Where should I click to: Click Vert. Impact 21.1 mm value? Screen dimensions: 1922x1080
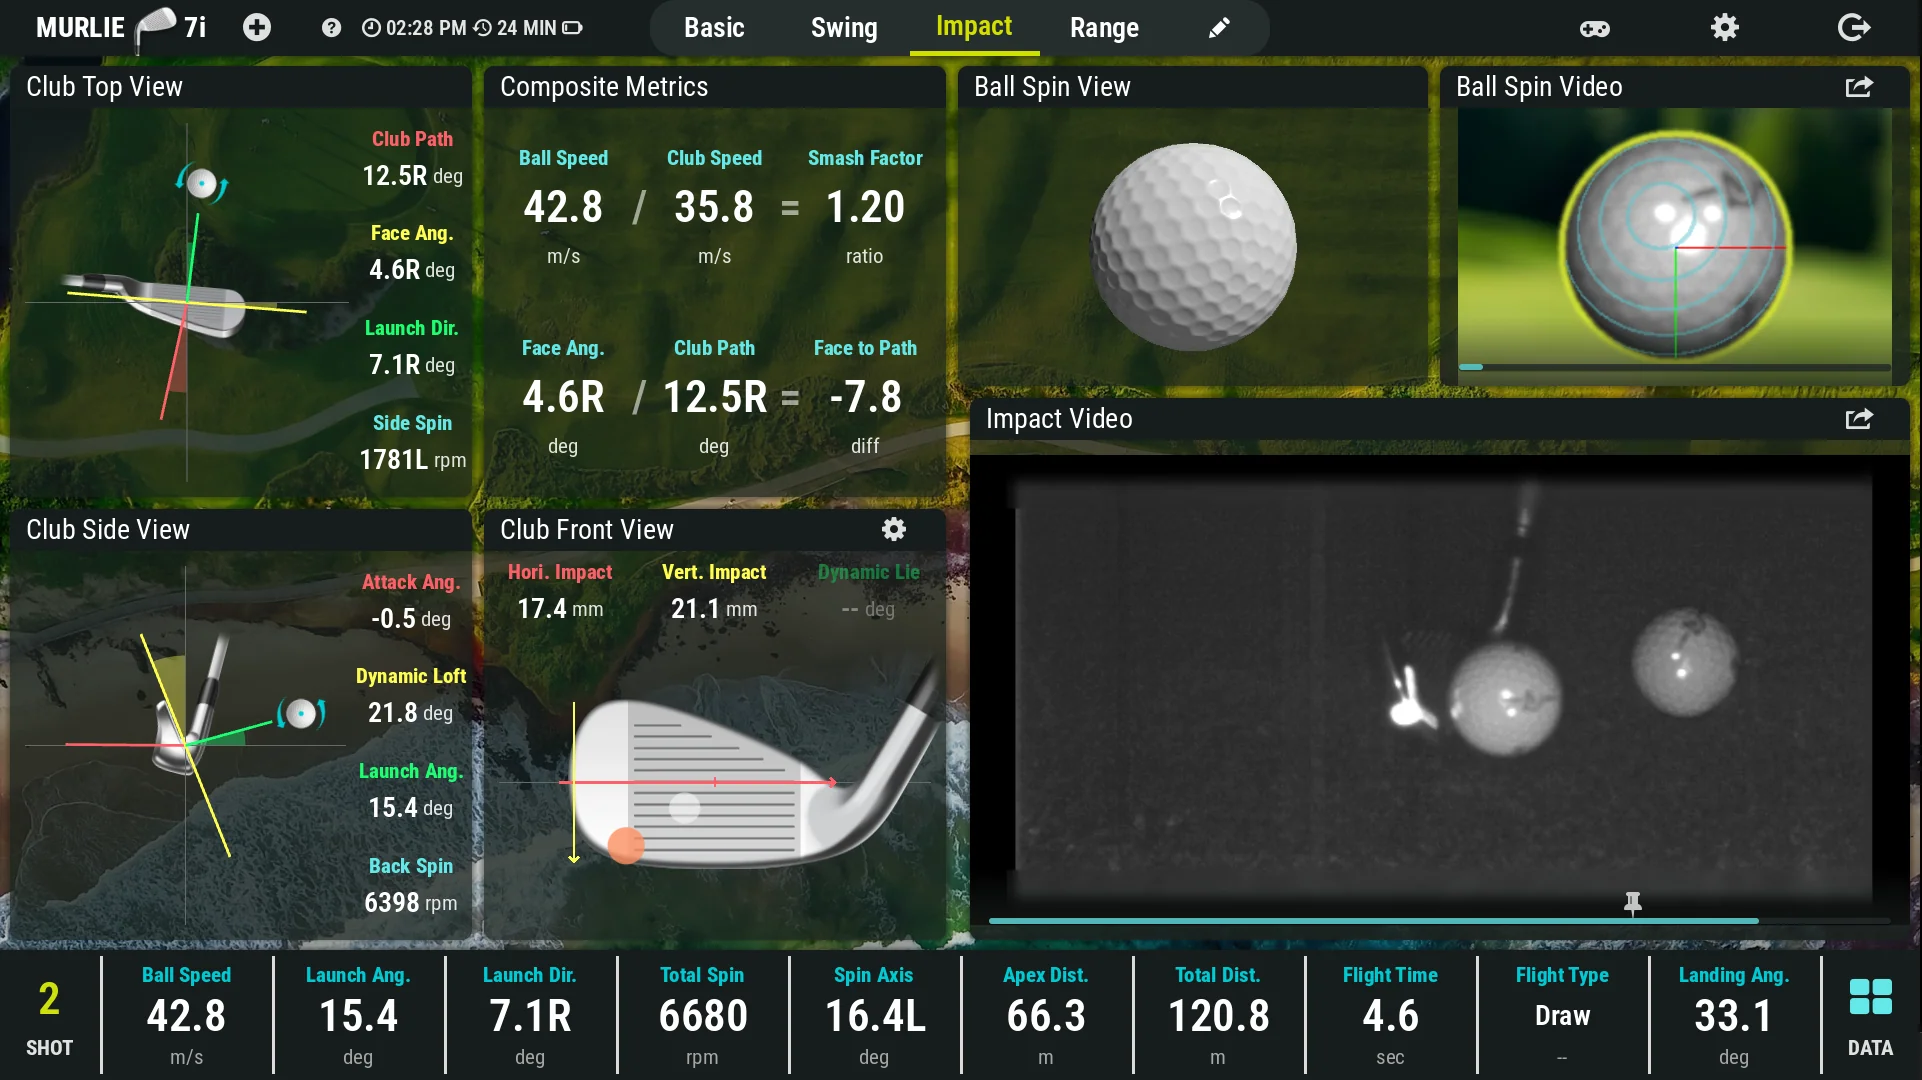714,608
